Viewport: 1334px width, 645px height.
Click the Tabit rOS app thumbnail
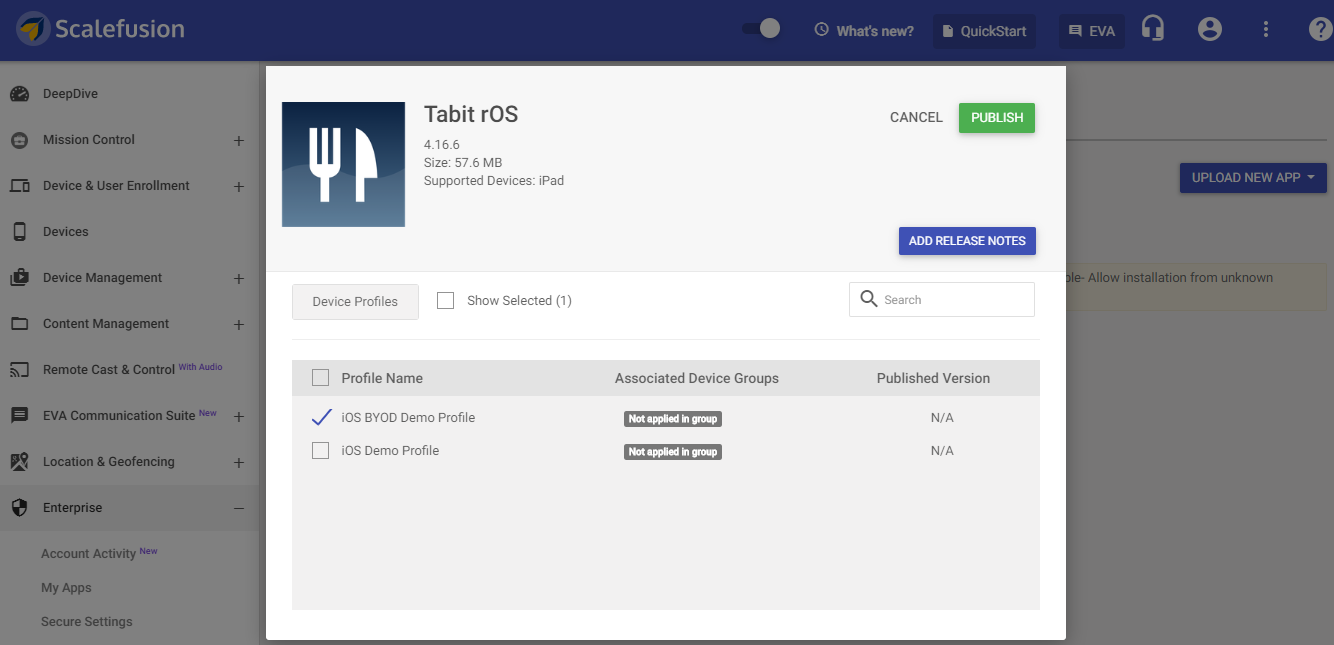[x=343, y=164]
